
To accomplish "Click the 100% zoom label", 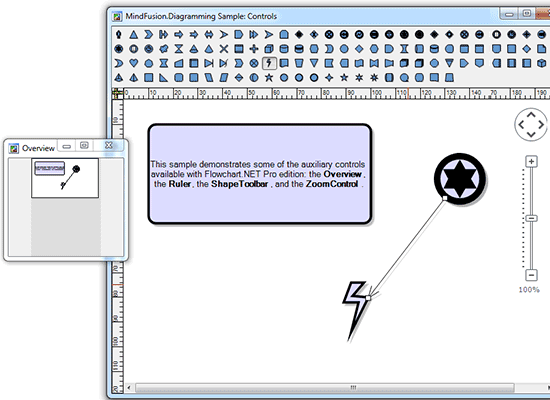I will click(529, 289).
